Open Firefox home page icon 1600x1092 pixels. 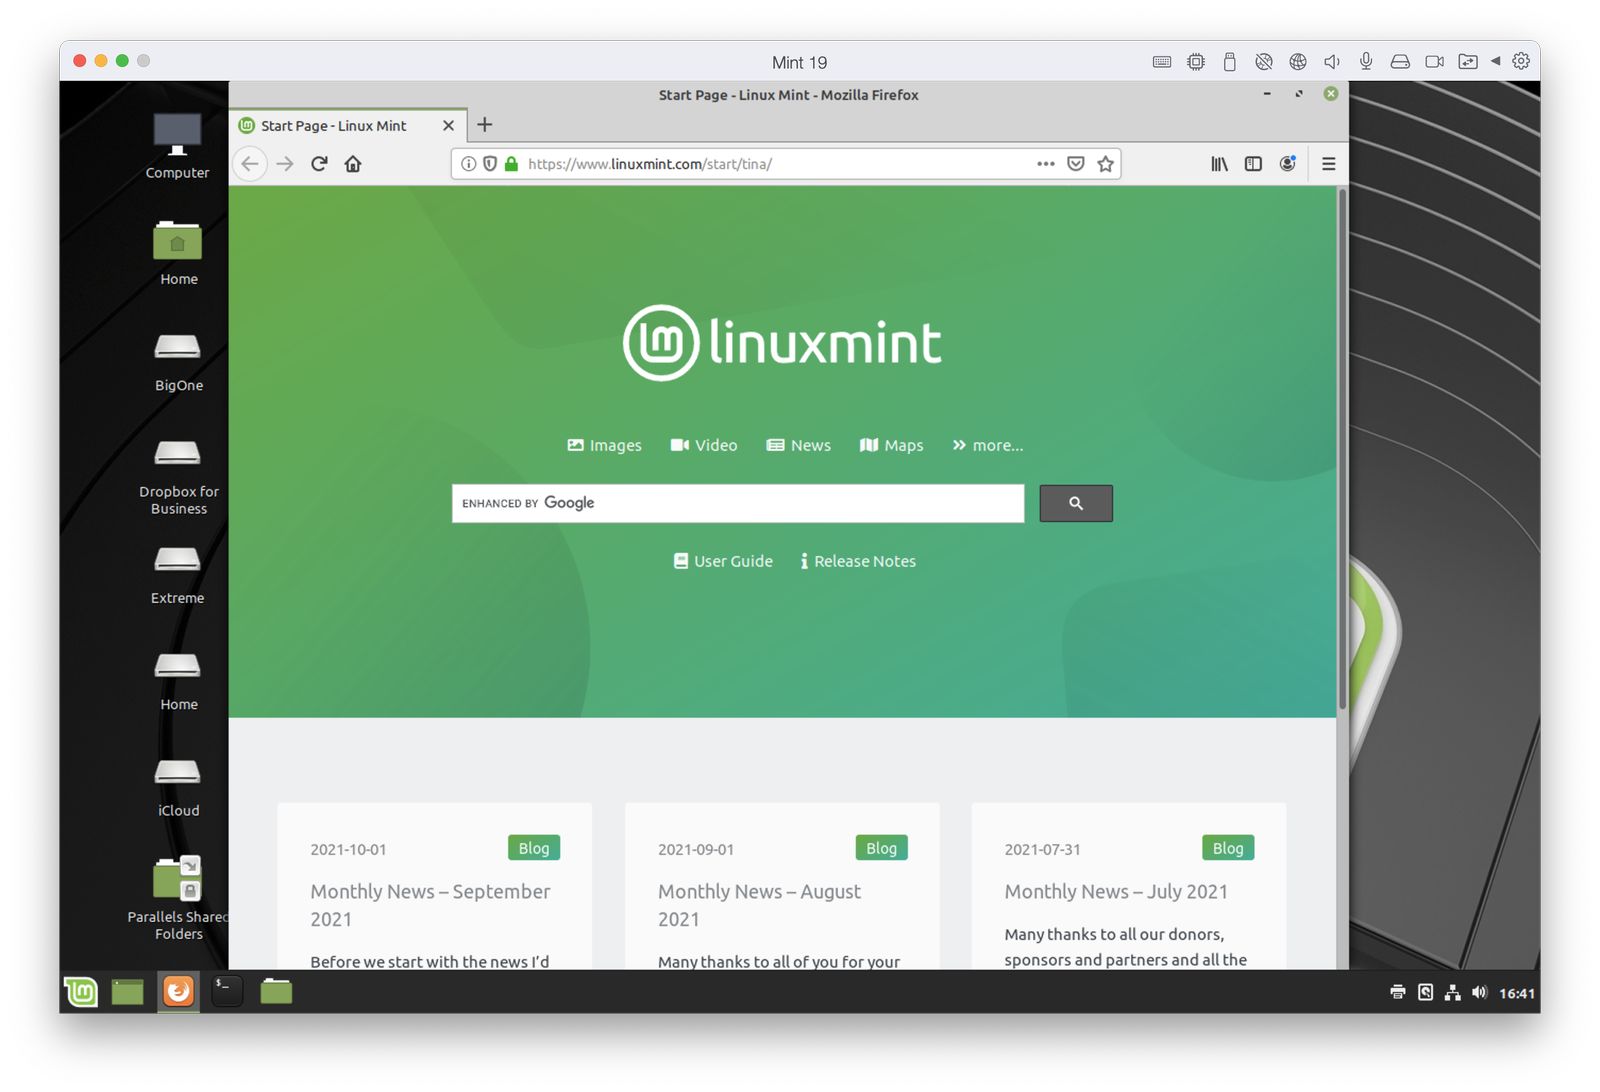click(x=353, y=164)
